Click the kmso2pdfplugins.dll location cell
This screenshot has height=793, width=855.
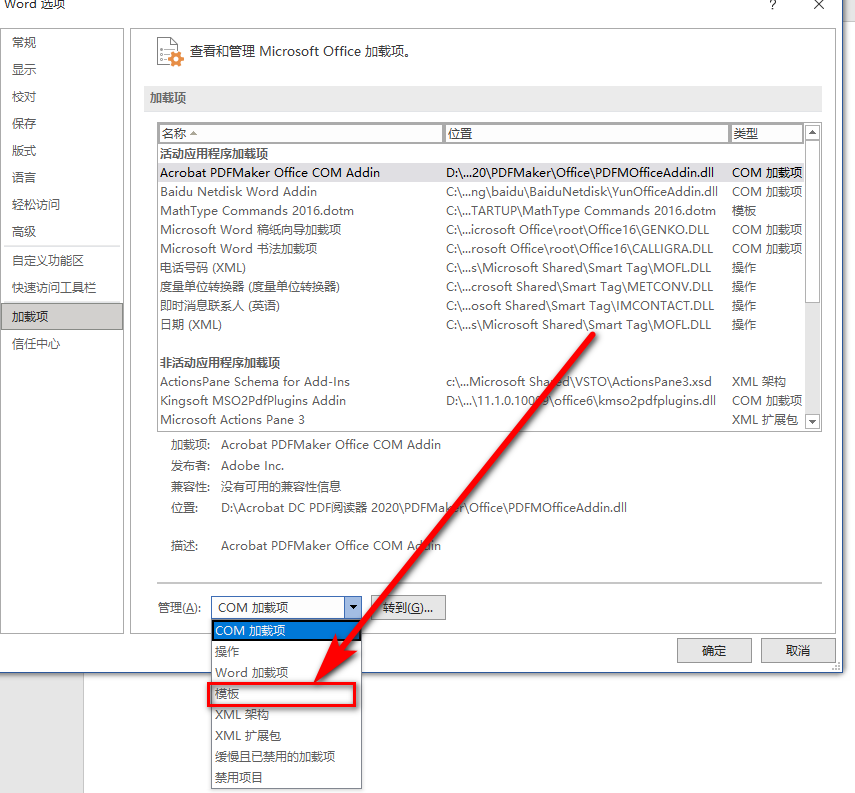tap(581, 401)
